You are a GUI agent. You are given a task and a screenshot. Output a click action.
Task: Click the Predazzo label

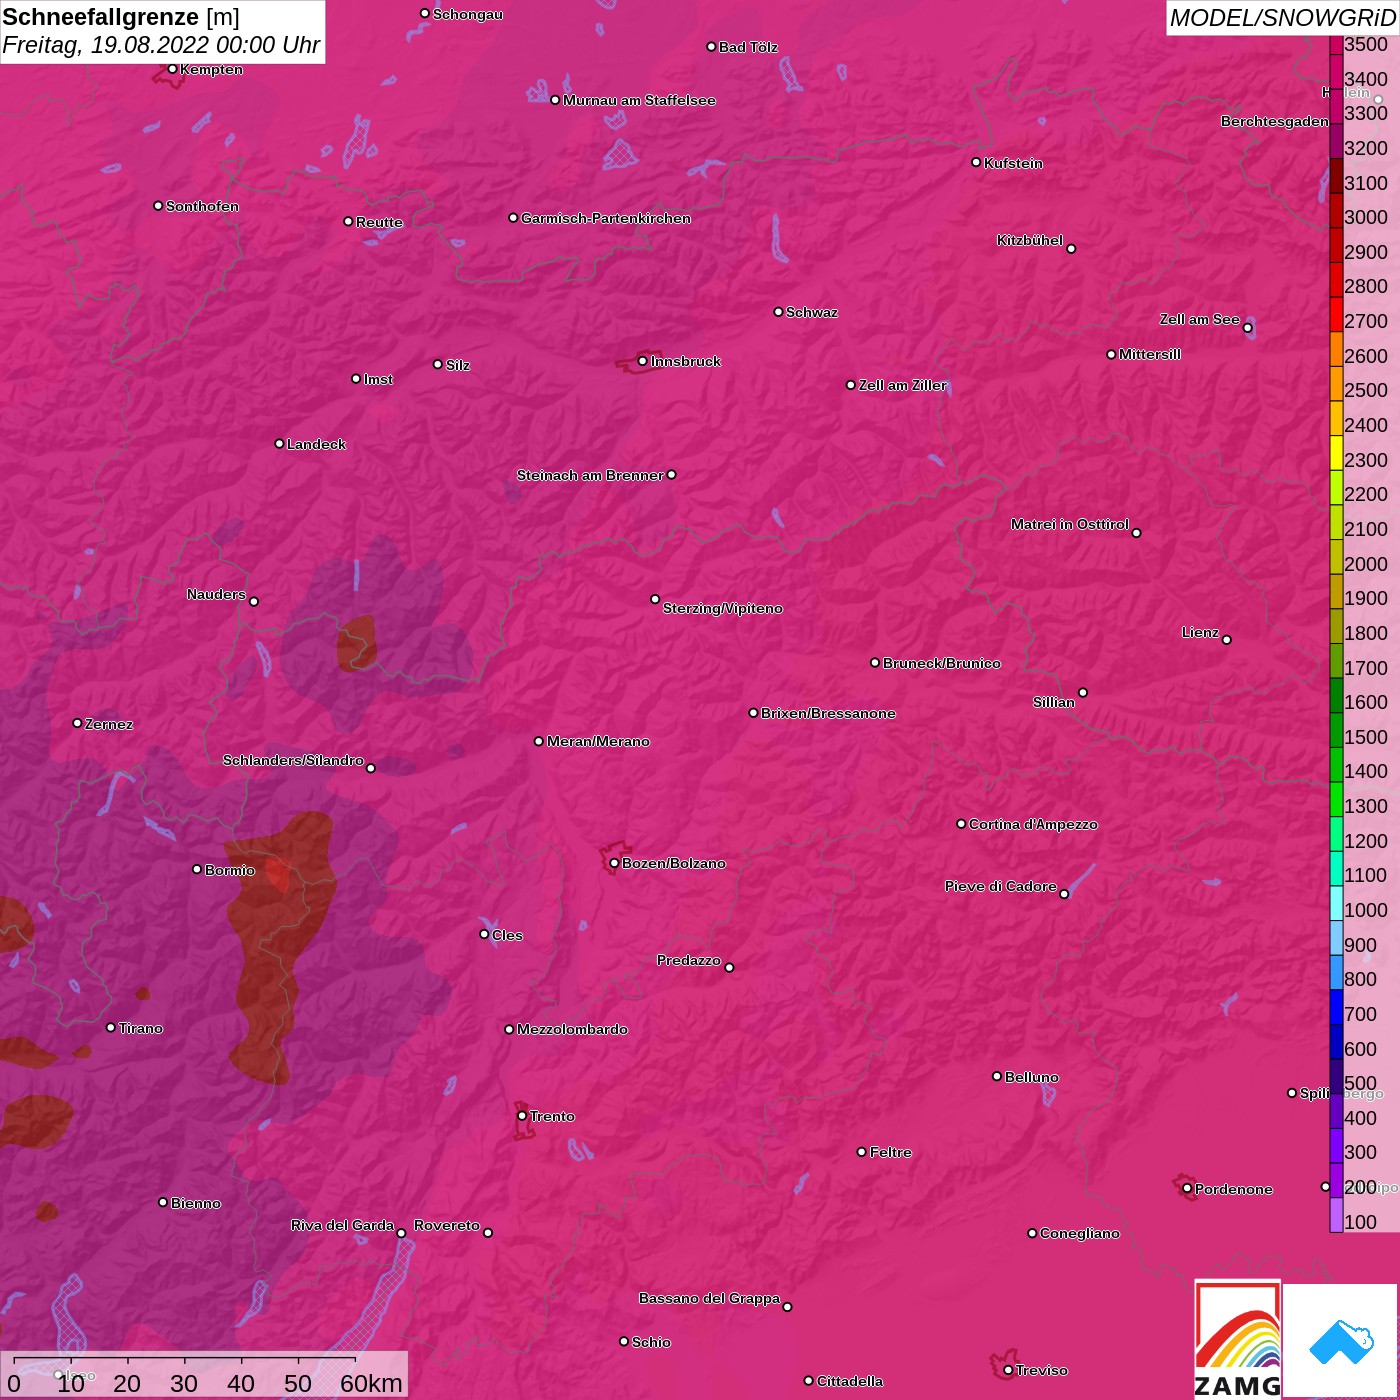[689, 960]
